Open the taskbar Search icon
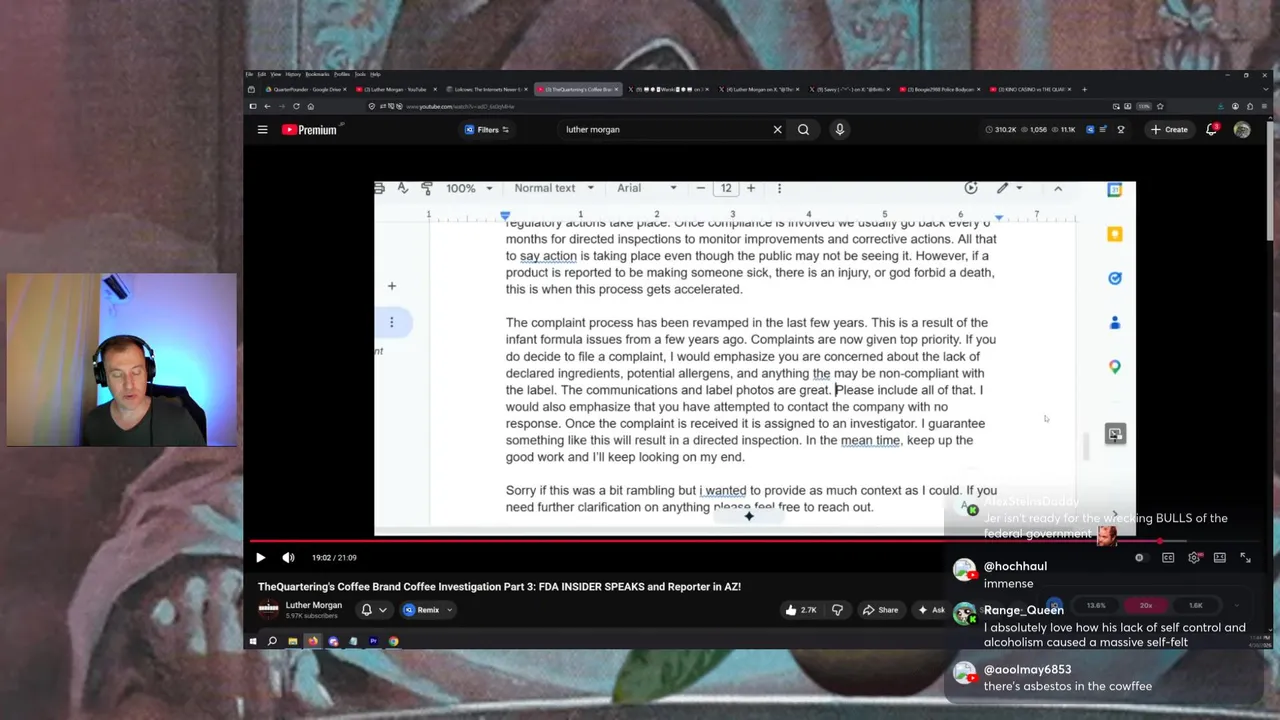 [x=272, y=641]
